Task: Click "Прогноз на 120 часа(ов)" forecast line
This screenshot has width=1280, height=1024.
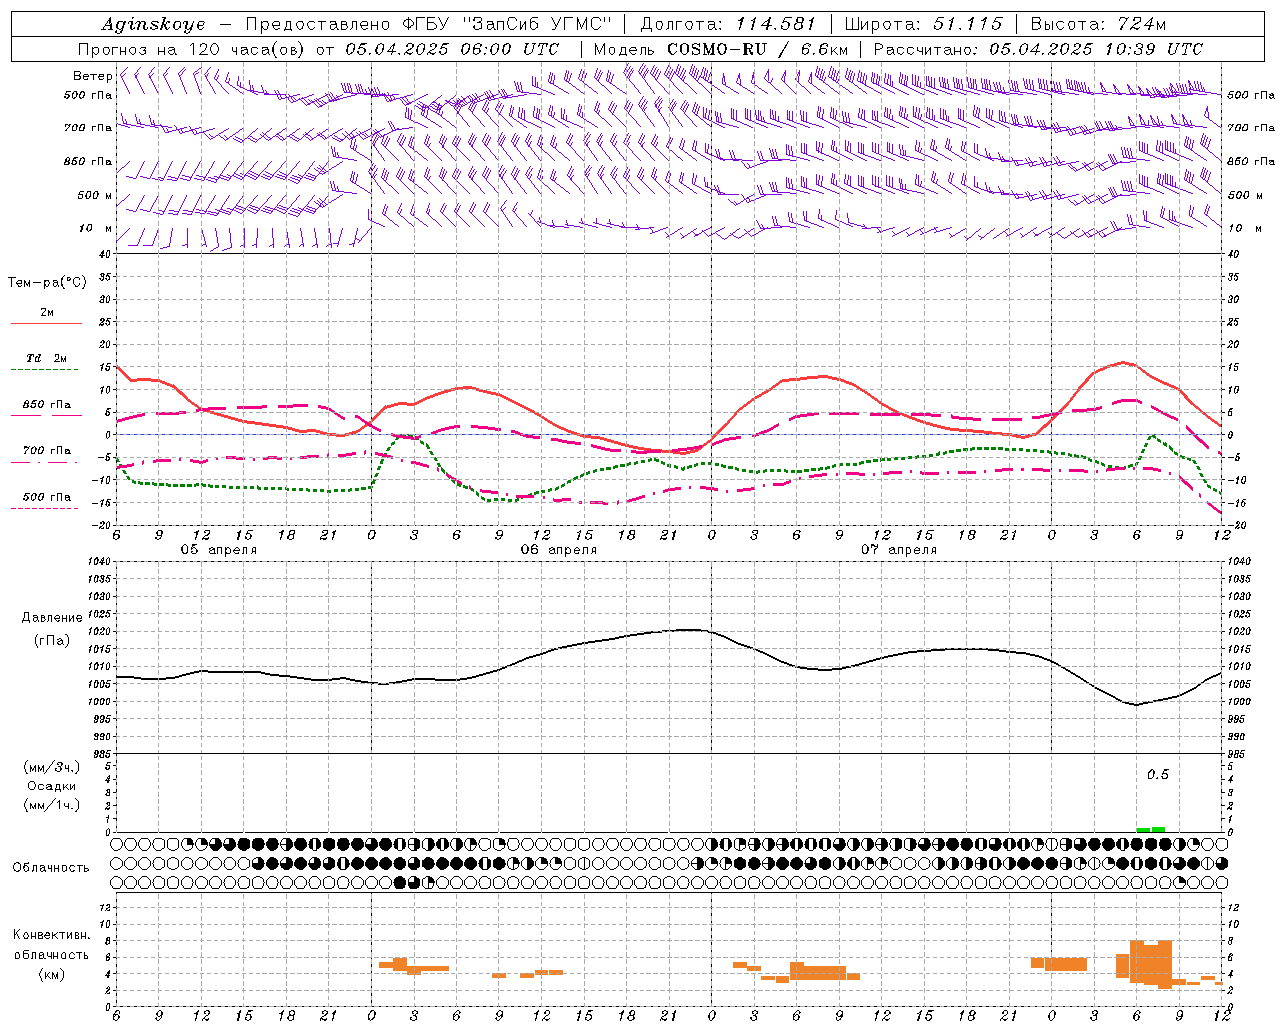Action: [193, 49]
